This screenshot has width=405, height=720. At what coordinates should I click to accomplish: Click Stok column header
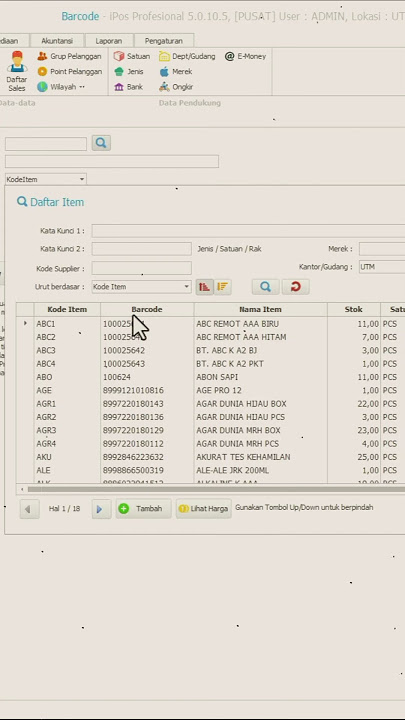[354, 309]
